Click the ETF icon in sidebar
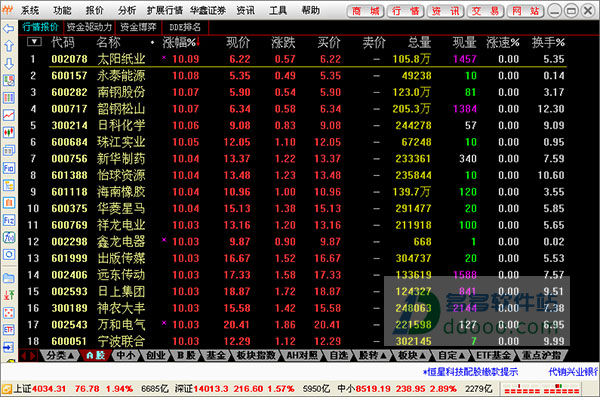 pos(8,329)
